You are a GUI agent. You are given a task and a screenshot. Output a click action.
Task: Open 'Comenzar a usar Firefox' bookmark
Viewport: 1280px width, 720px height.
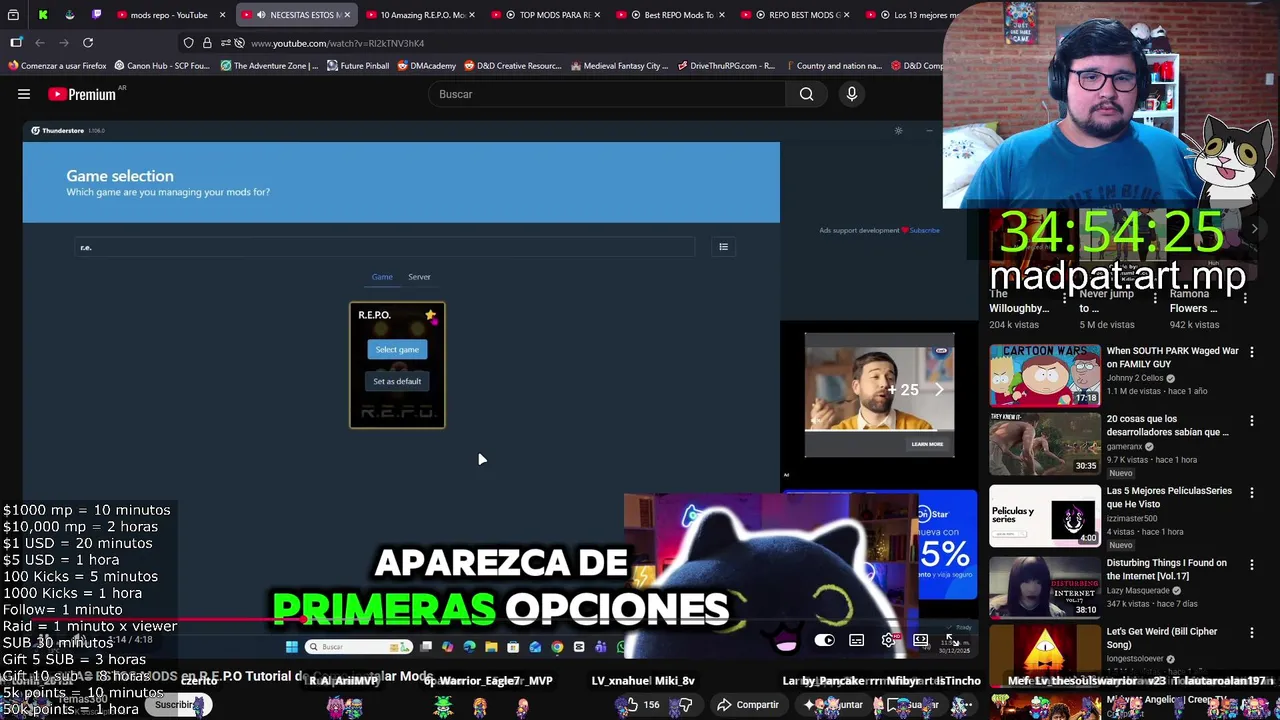tap(57, 66)
